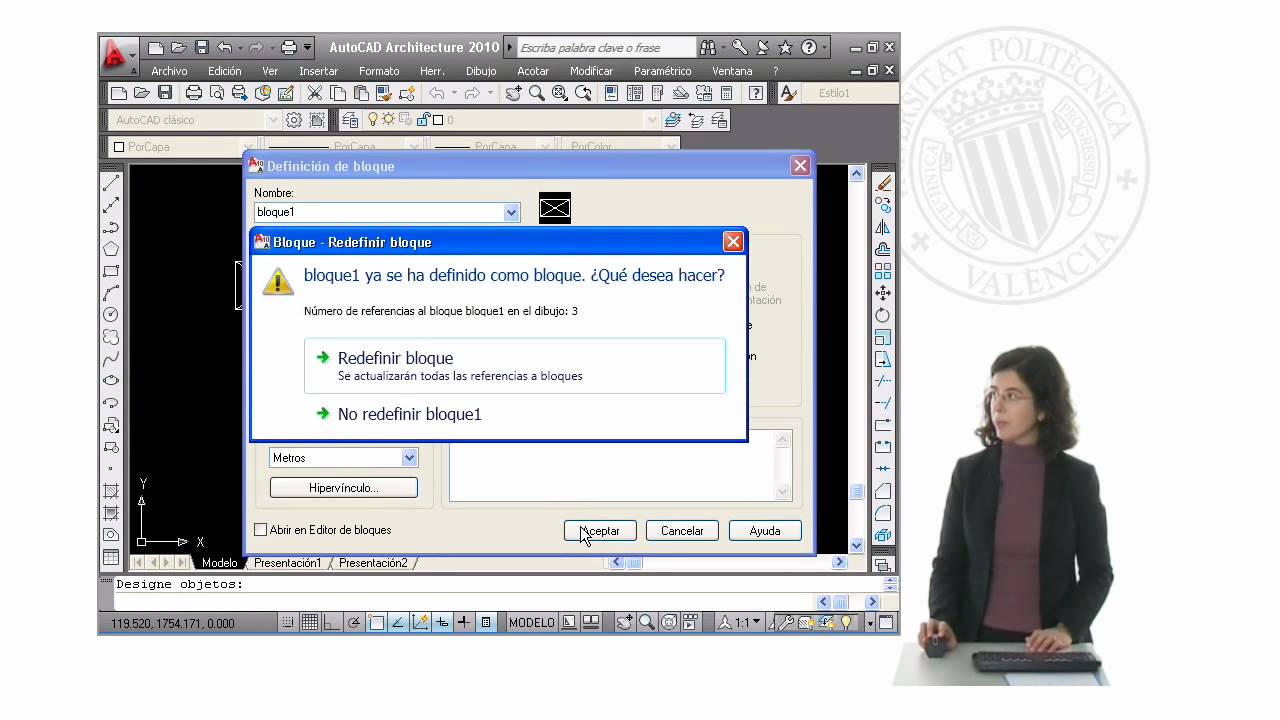Open the Dibujo menu
Image resolution: width=1280 pixels, height=720 pixels.
(x=481, y=71)
